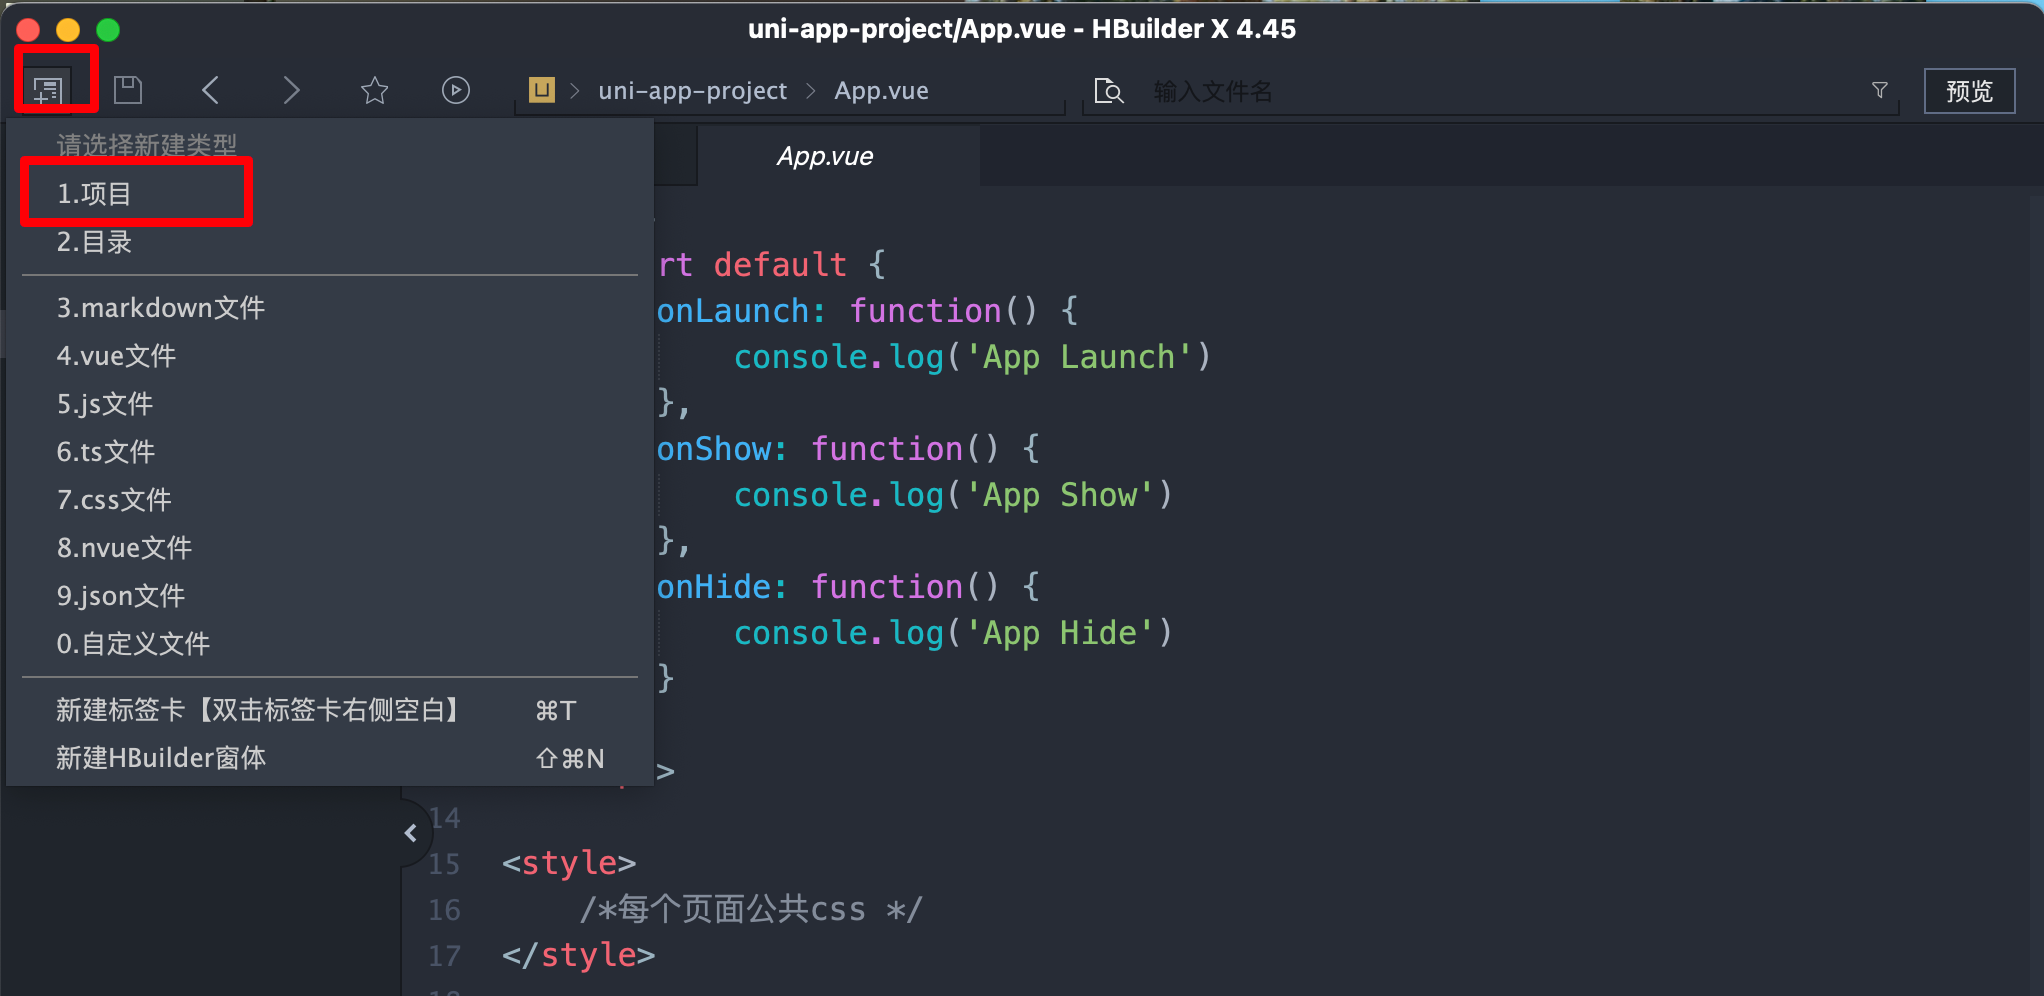Image resolution: width=2044 pixels, height=996 pixels.
Task: Choose 0.自定义文件 menu entry
Action: click(x=330, y=644)
